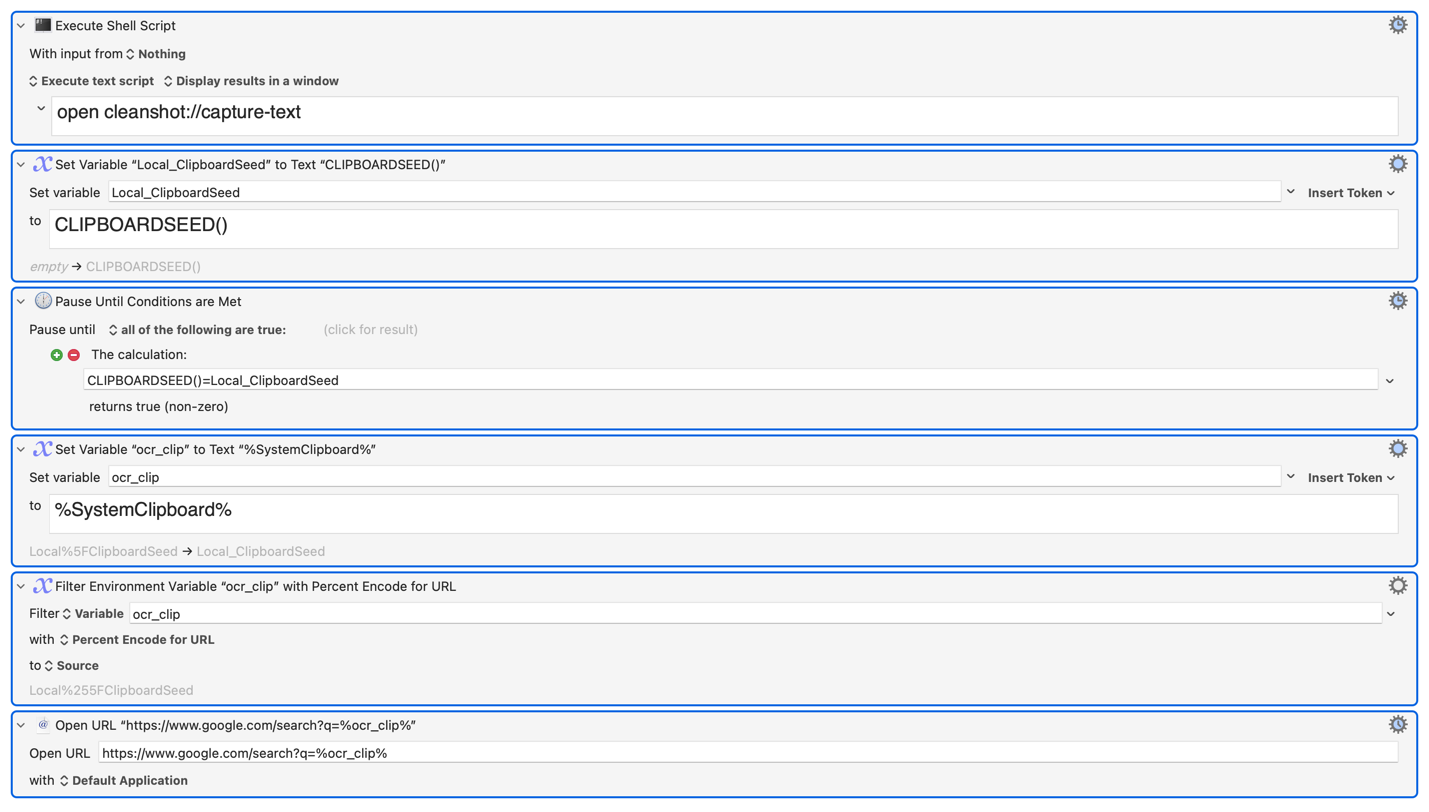Click the Local_ClipboardSeed variable name field

pos(694,192)
